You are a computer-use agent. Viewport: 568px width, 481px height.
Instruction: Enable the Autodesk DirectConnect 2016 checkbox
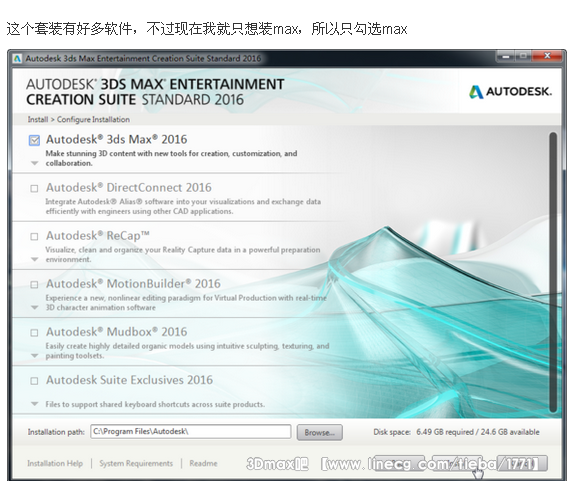tap(34, 188)
